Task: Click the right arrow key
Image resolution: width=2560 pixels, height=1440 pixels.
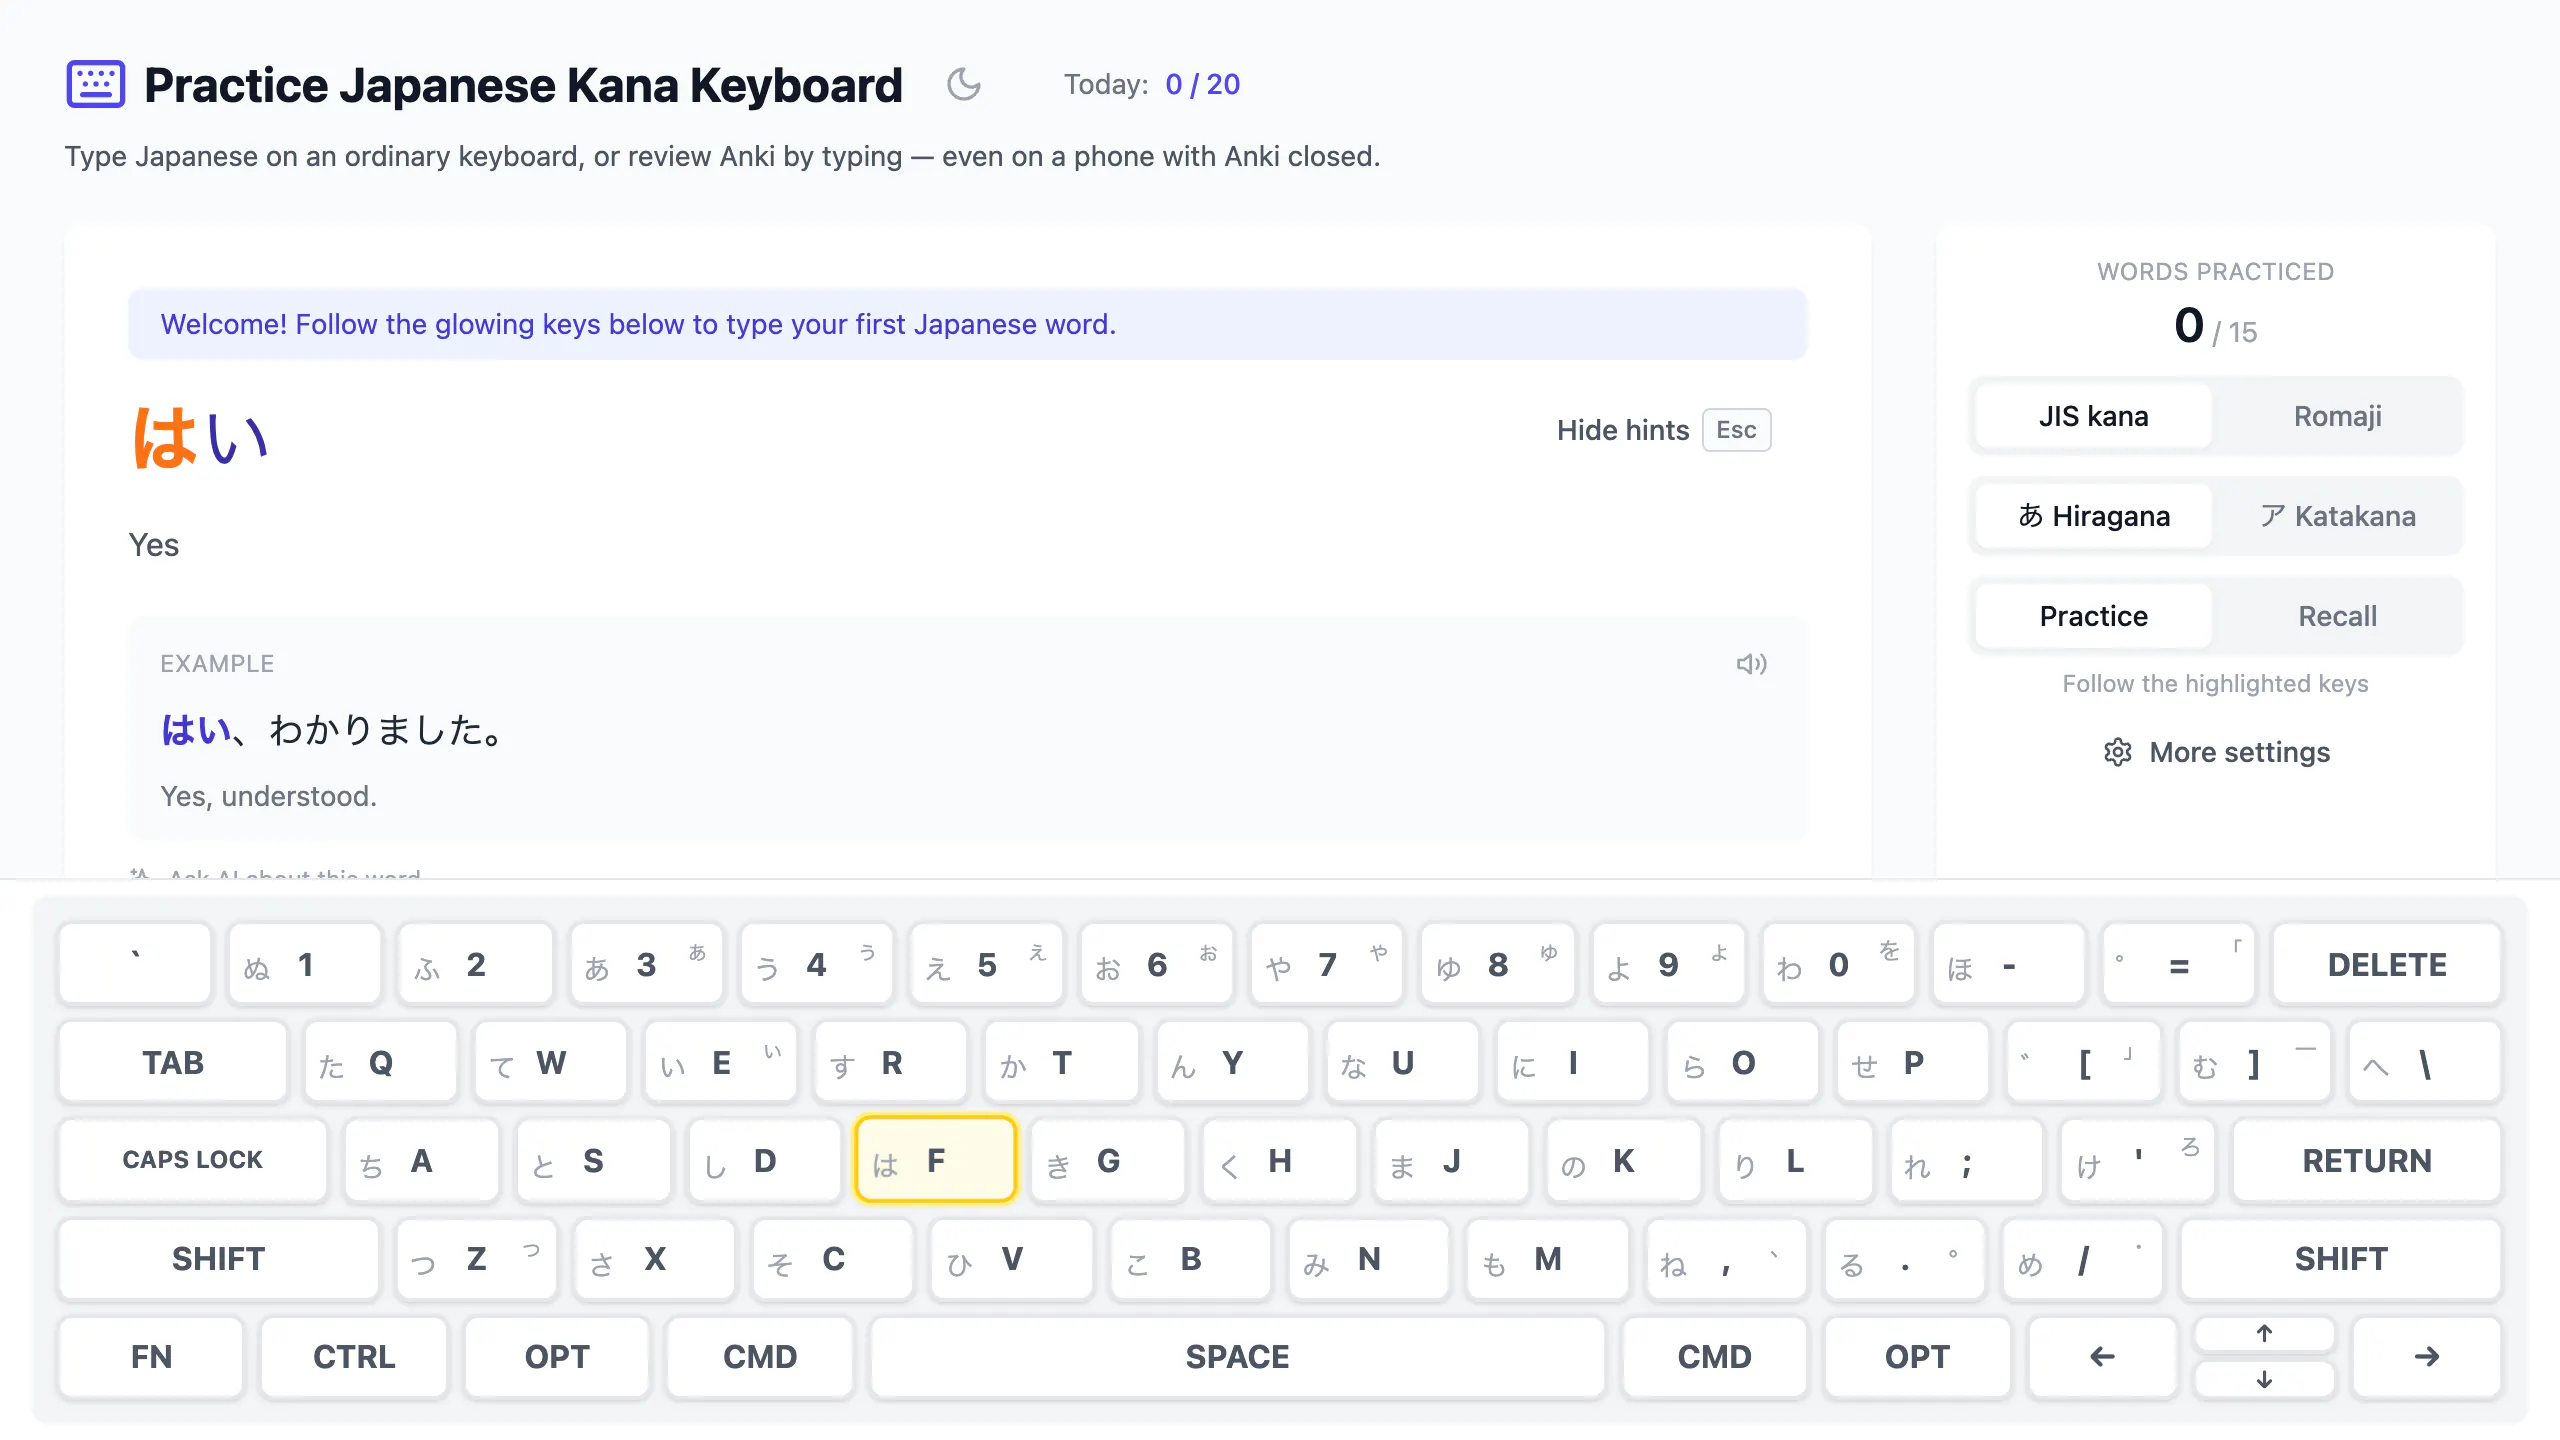Action: pyautogui.click(x=2426, y=1357)
